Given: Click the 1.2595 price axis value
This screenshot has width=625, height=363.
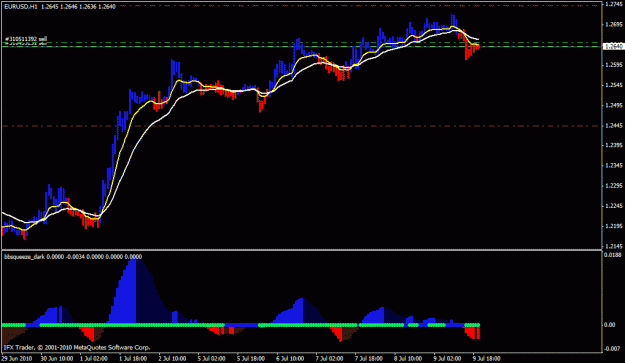Looking at the screenshot, I should 613,65.
